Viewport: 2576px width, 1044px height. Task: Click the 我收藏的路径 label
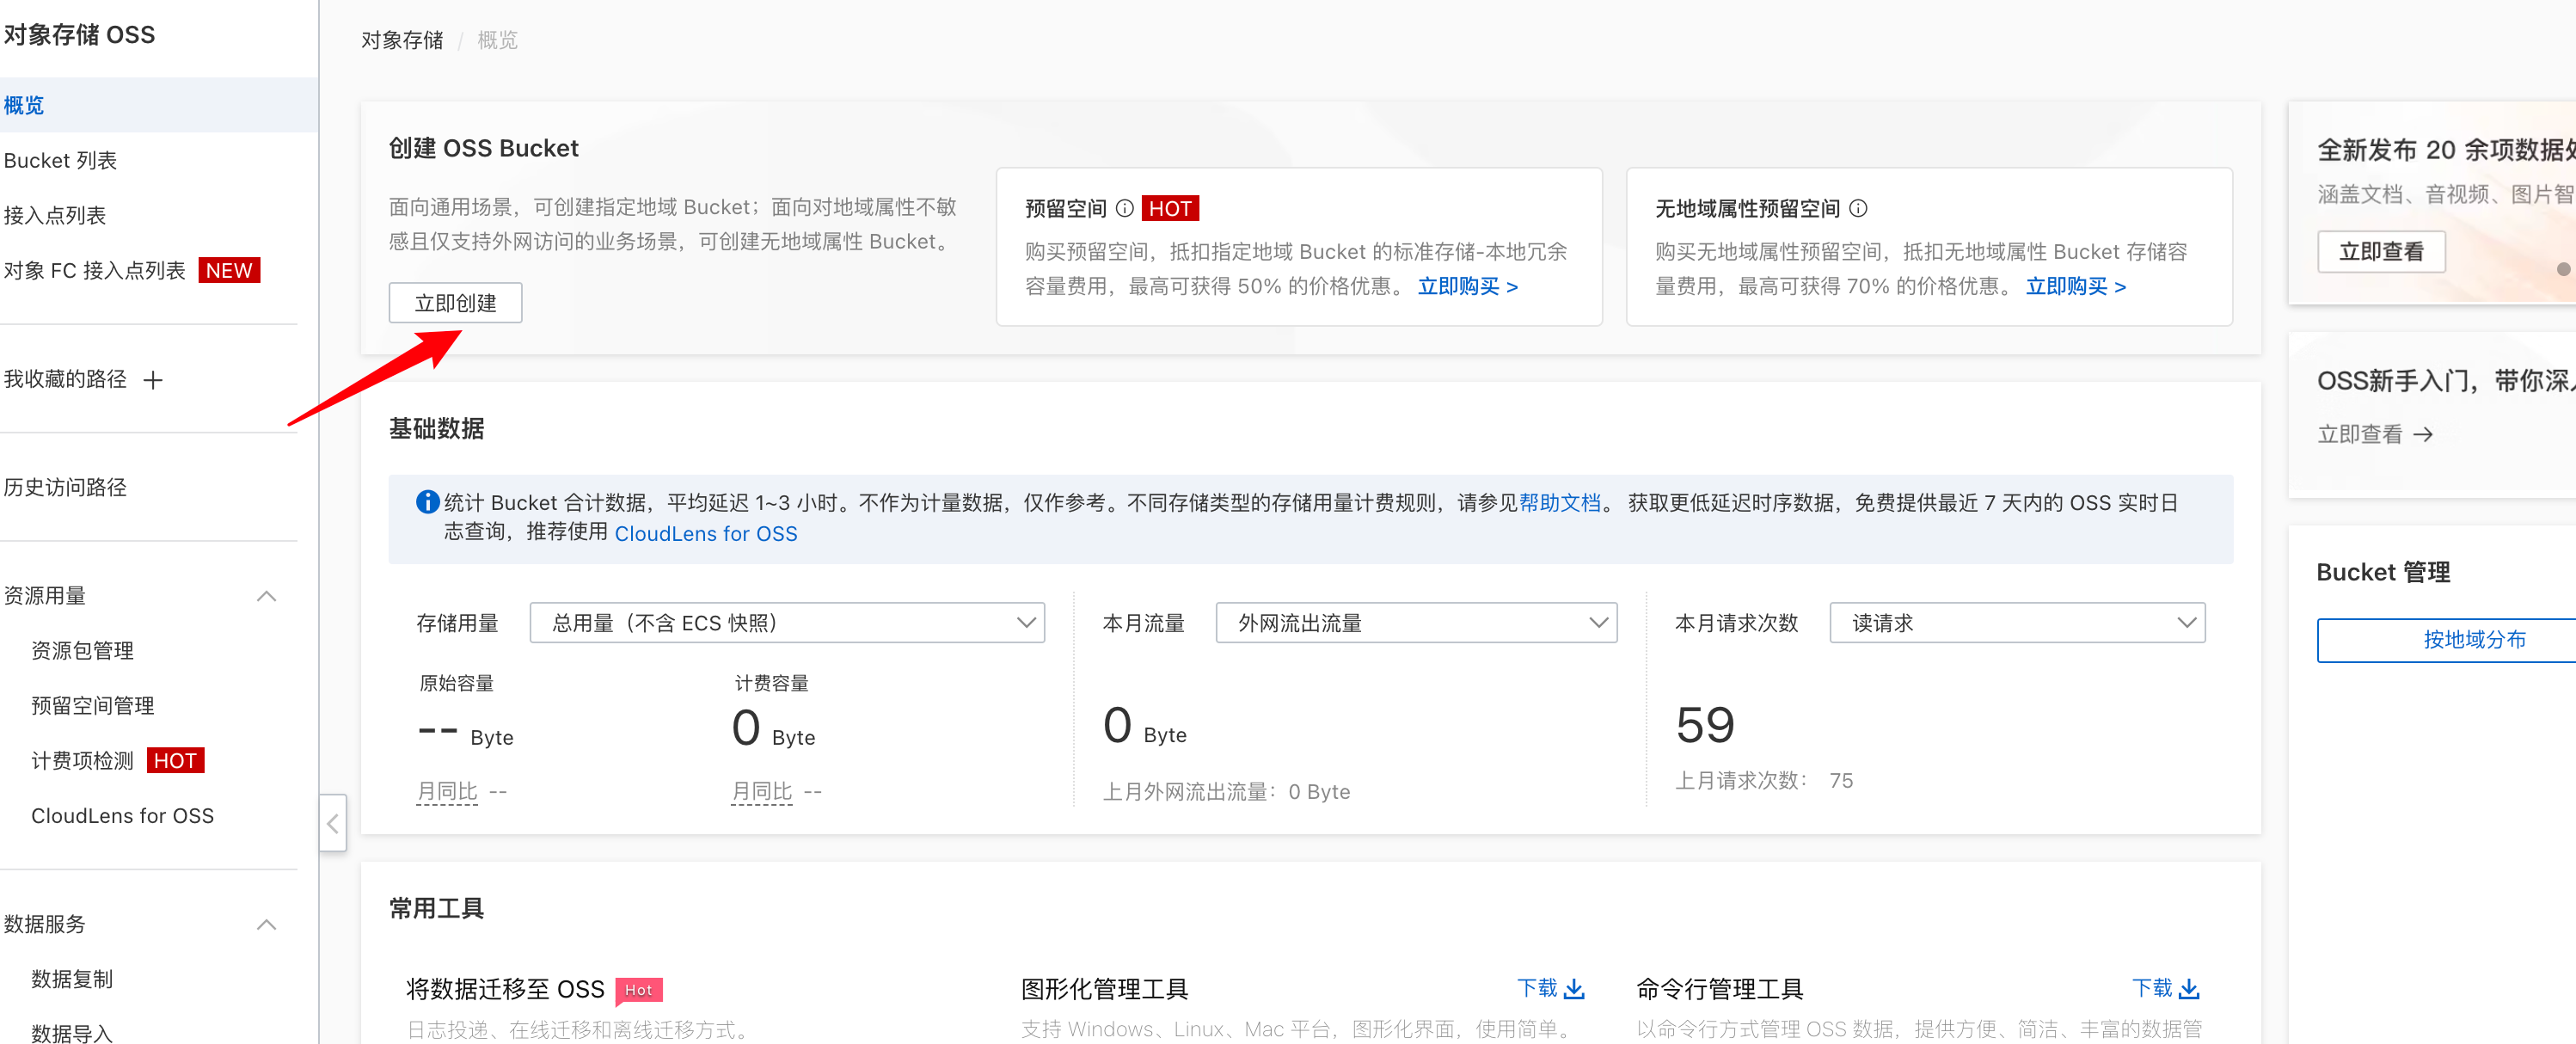[x=65, y=379]
